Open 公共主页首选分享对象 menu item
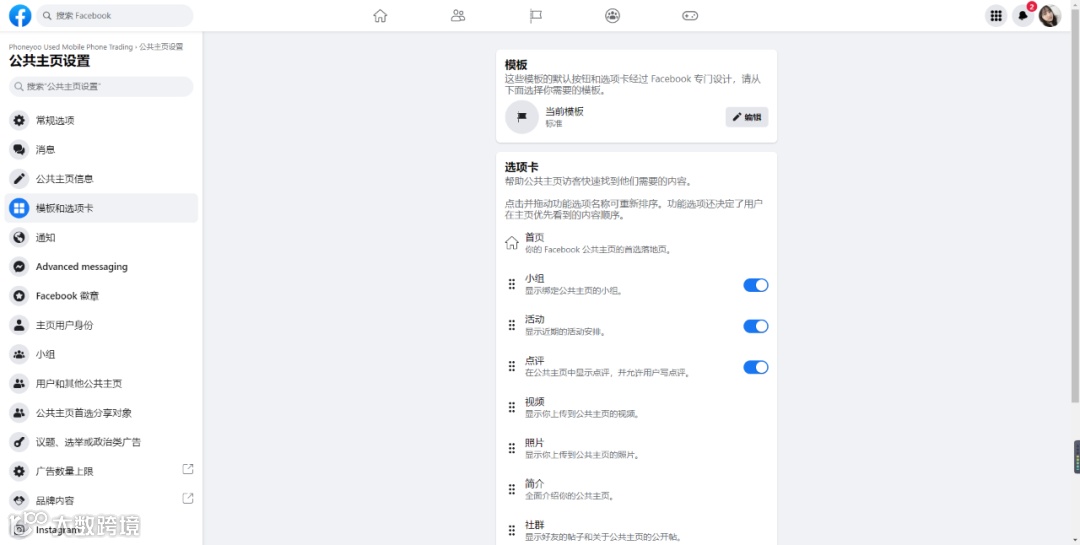The width and height of the screenshot is (1080, 545). 101,413
